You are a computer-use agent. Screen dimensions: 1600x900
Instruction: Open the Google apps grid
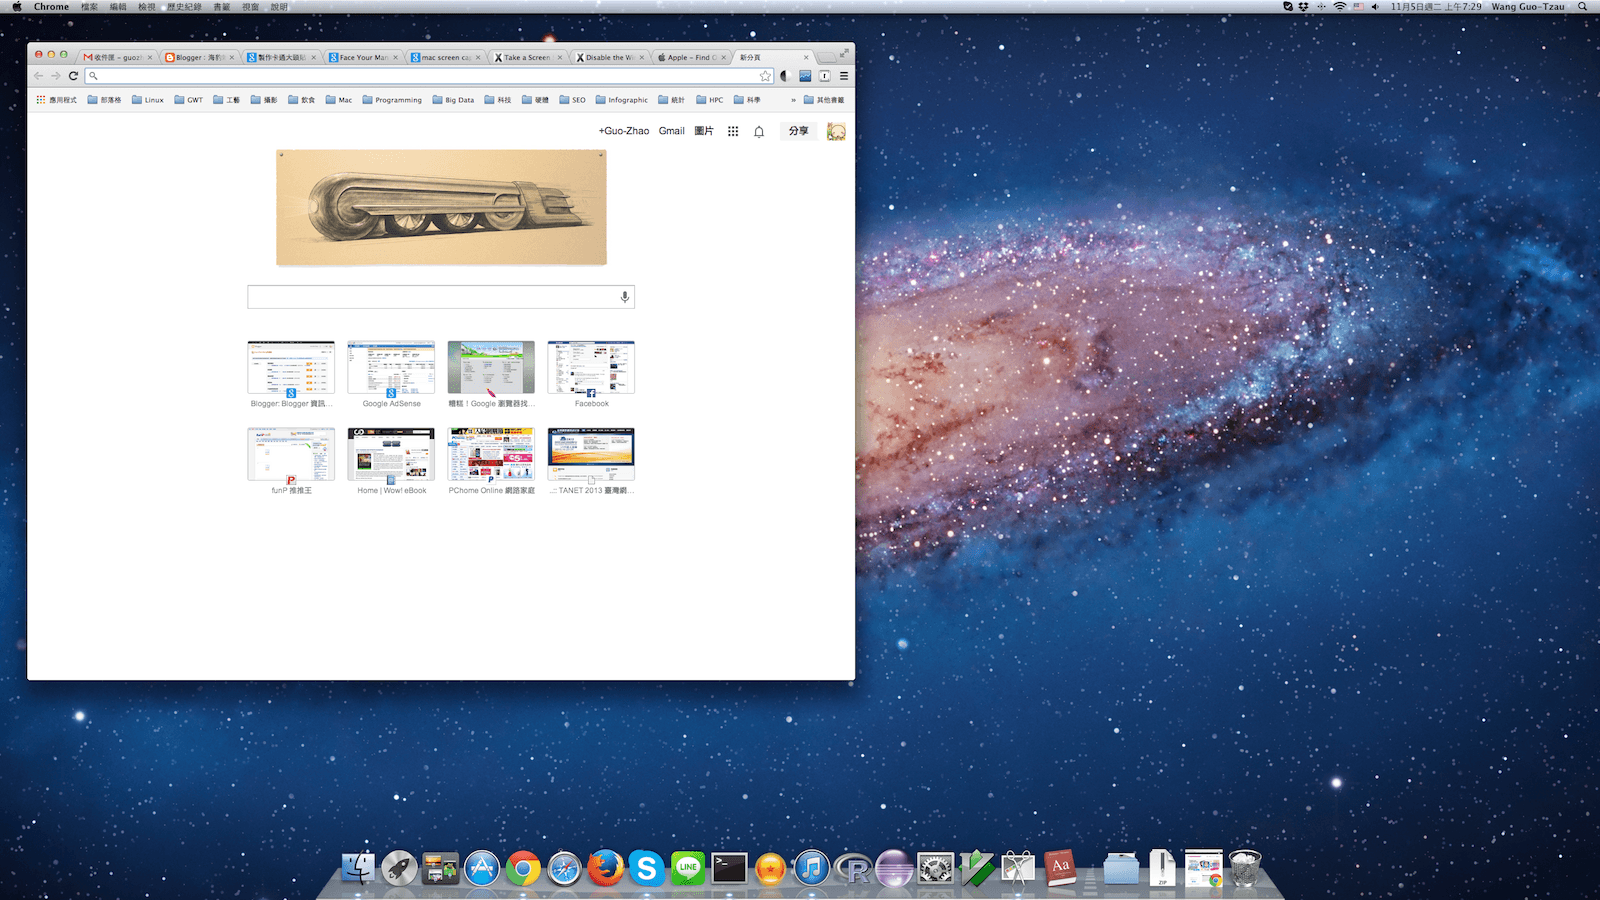pos(733,131)
